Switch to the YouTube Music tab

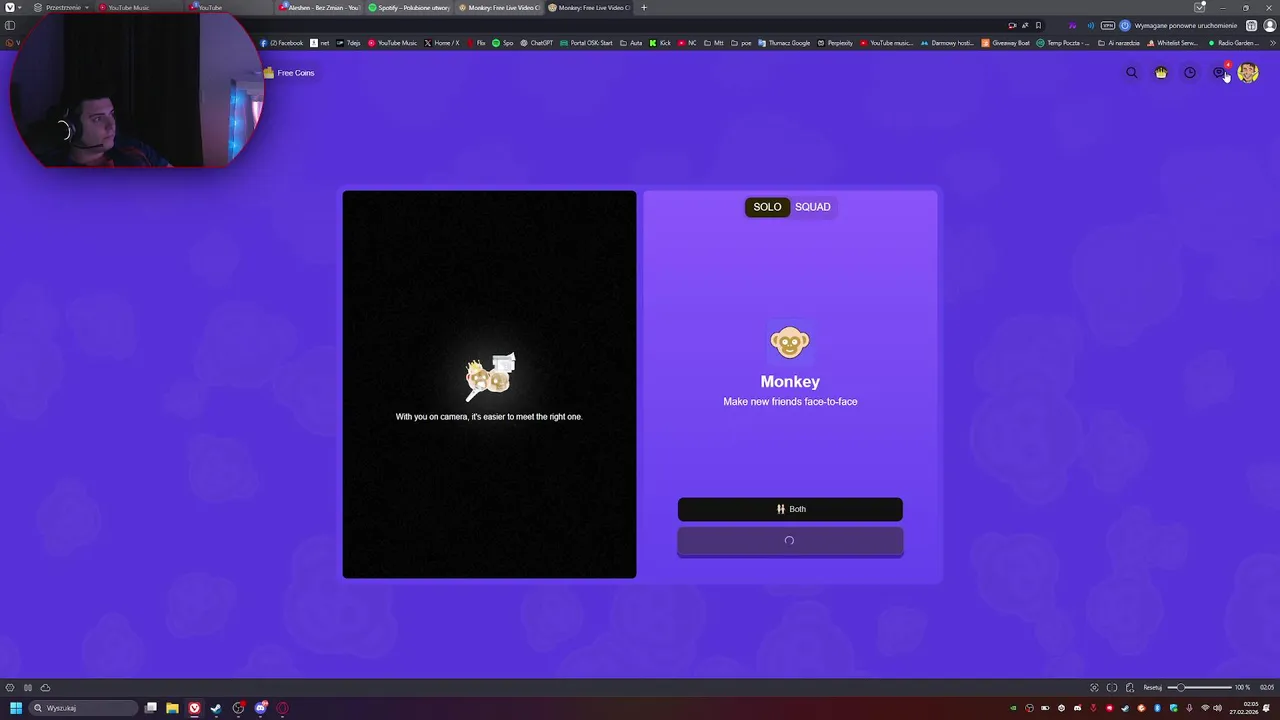[140, 7]
